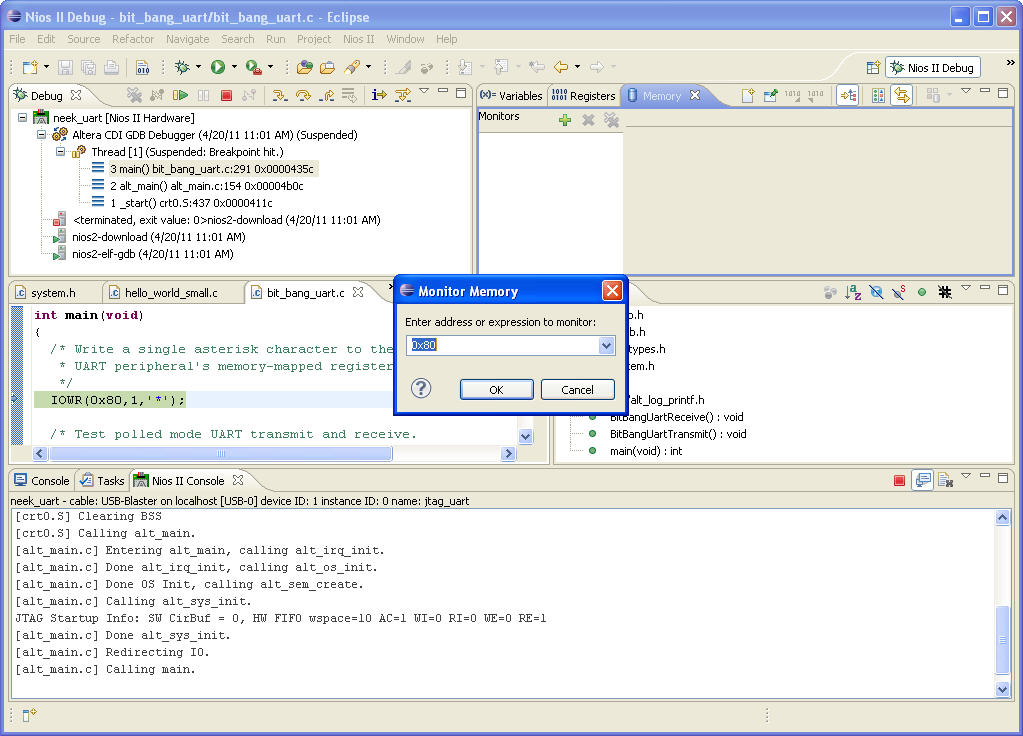
Task: Click the Step Over icon
Action: click(x=303, y=95)
